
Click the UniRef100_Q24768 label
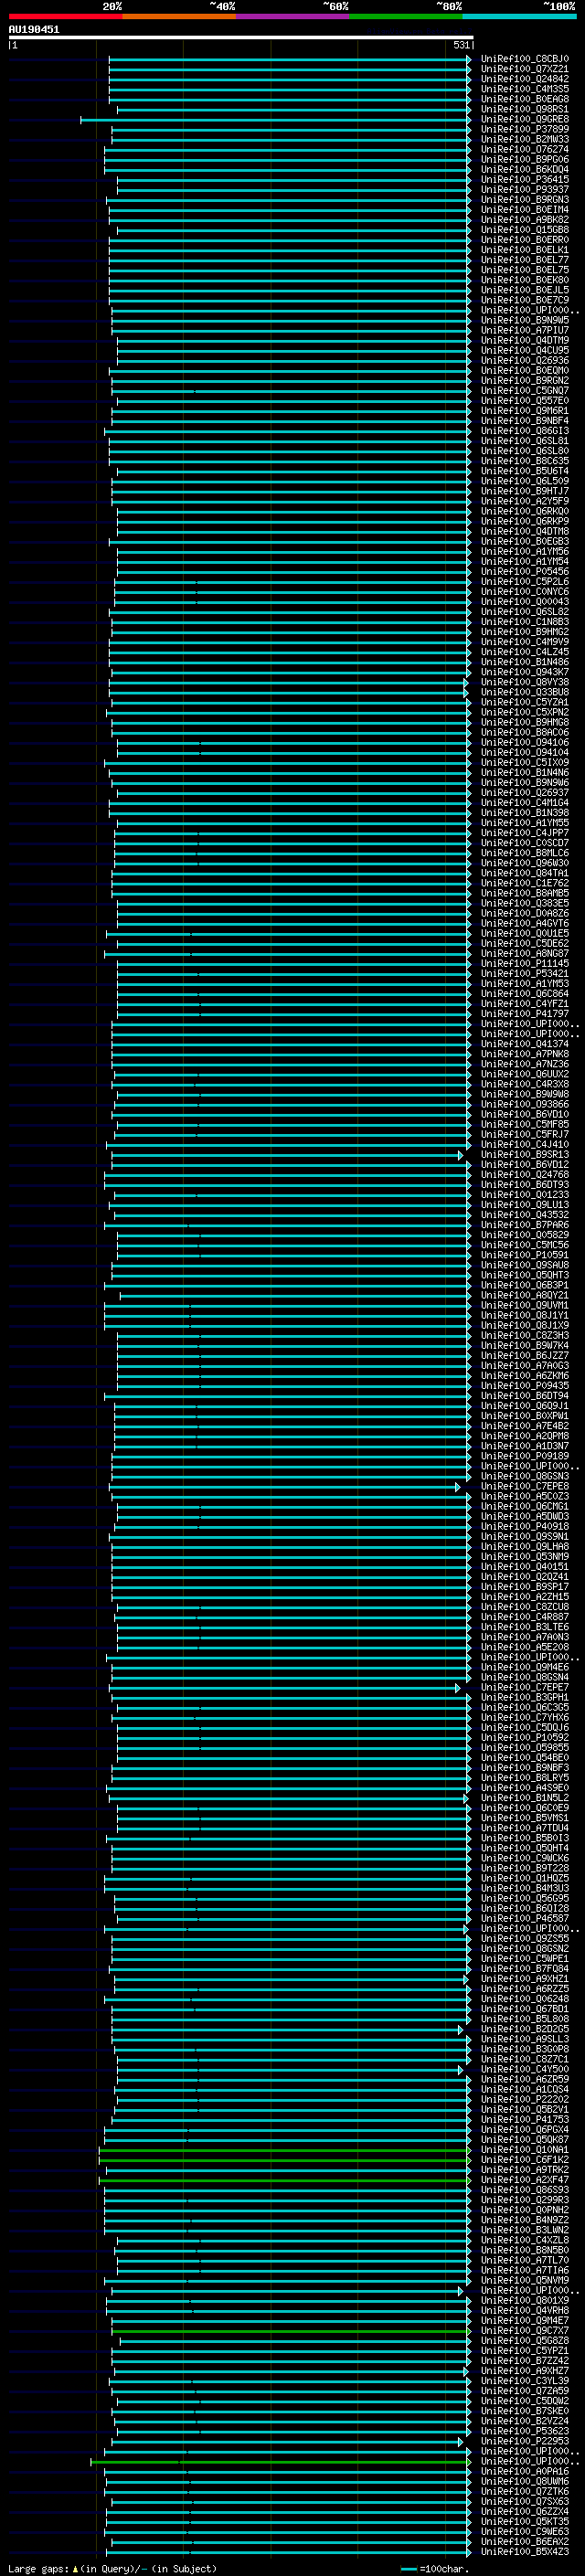coord(524,1175)
